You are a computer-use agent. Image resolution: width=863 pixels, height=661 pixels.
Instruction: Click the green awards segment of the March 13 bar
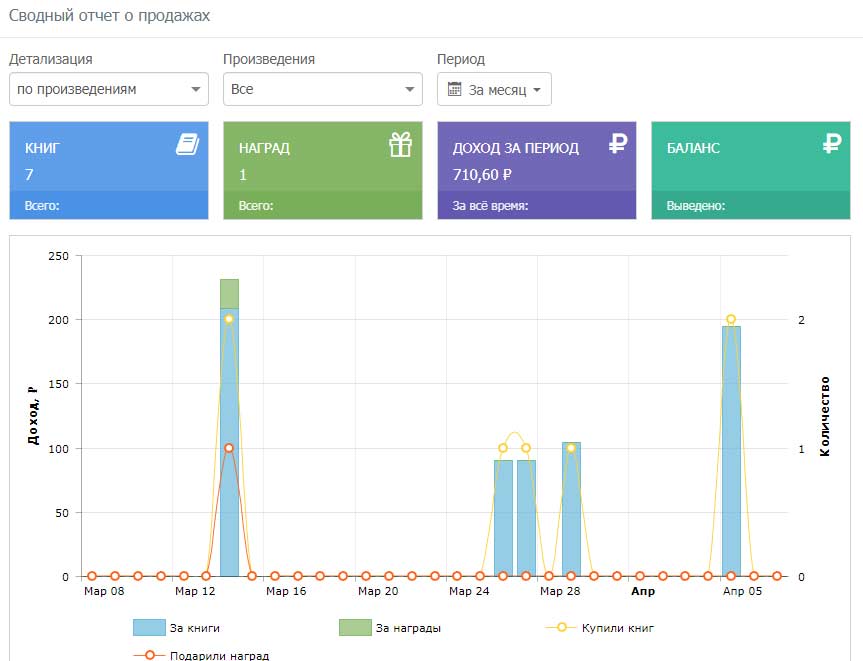tap(230, 294)
